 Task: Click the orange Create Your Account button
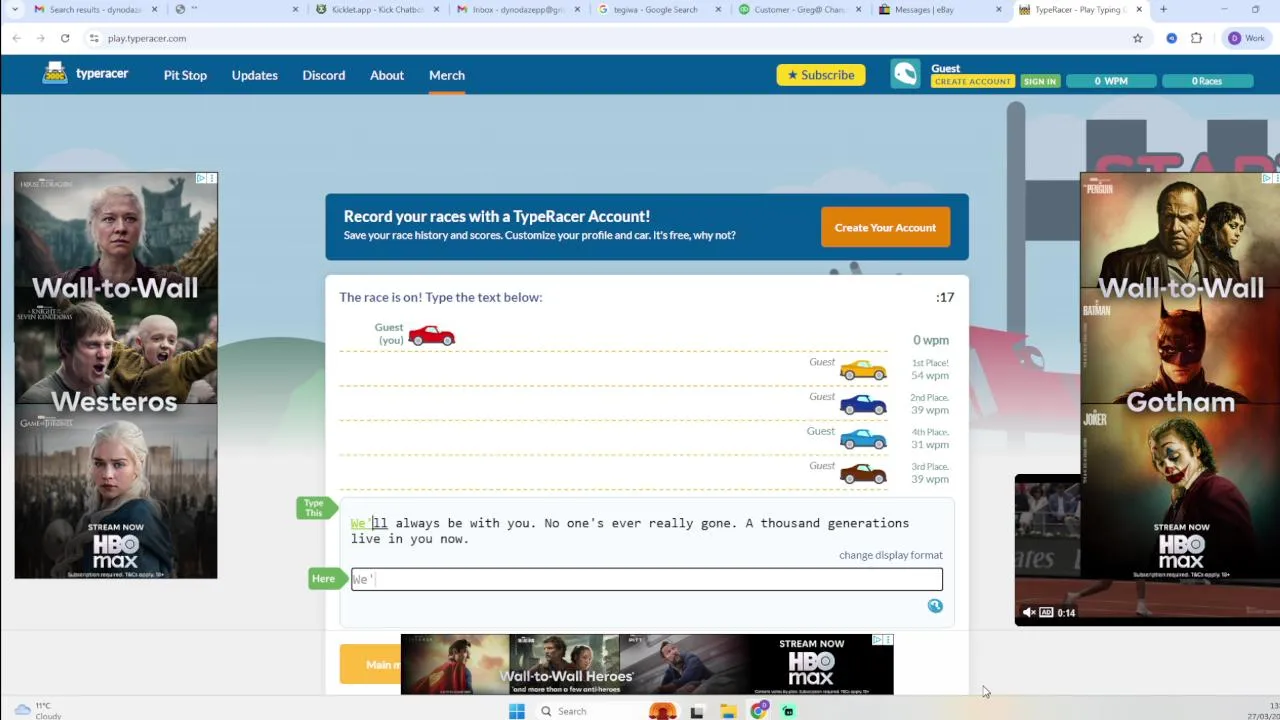click(x=885, y=227)
